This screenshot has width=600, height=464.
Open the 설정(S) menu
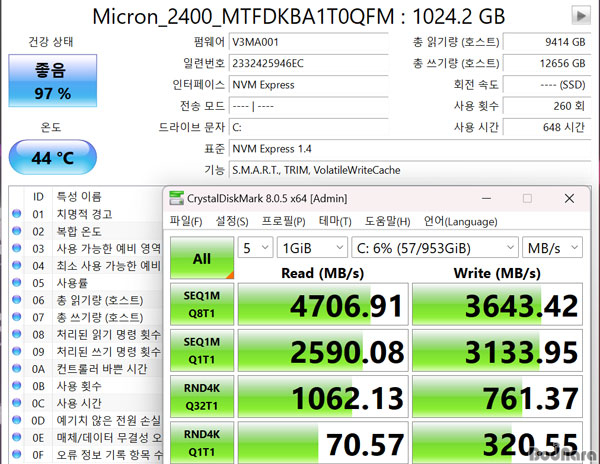point(232,221)
